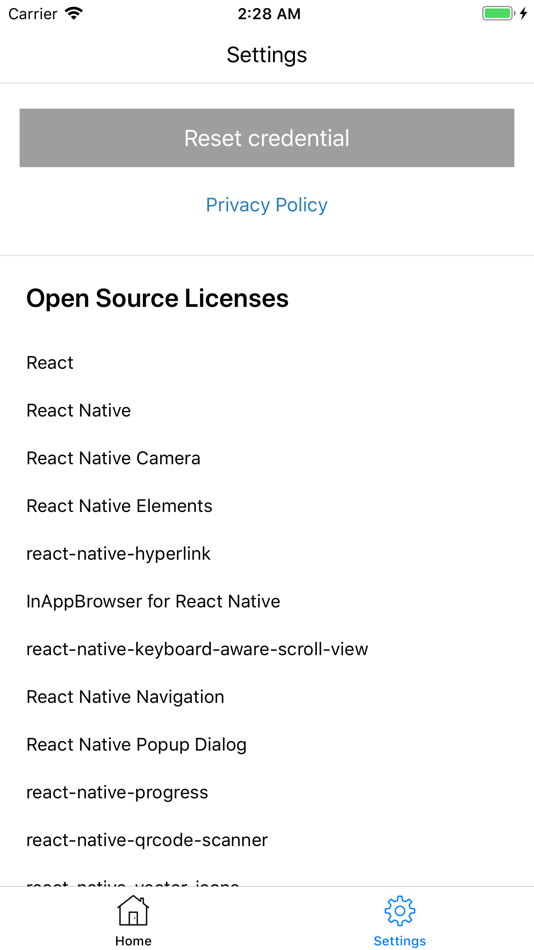Tap the battery icon in status bar

point(499,14)
